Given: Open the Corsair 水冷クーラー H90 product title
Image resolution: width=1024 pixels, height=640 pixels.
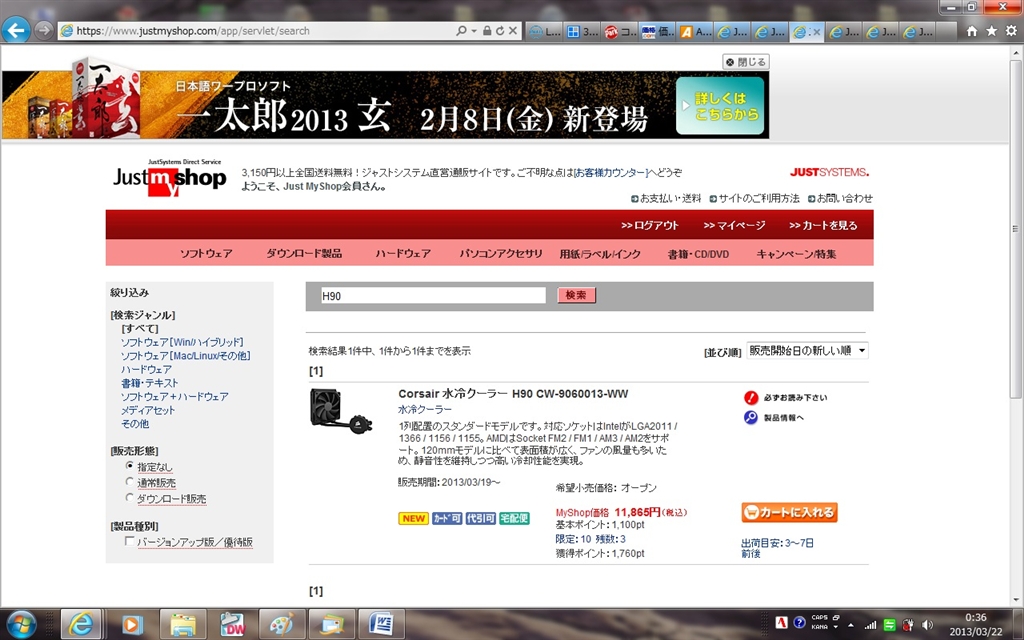Looking at the screenshot, I should (x=513, y=394).
